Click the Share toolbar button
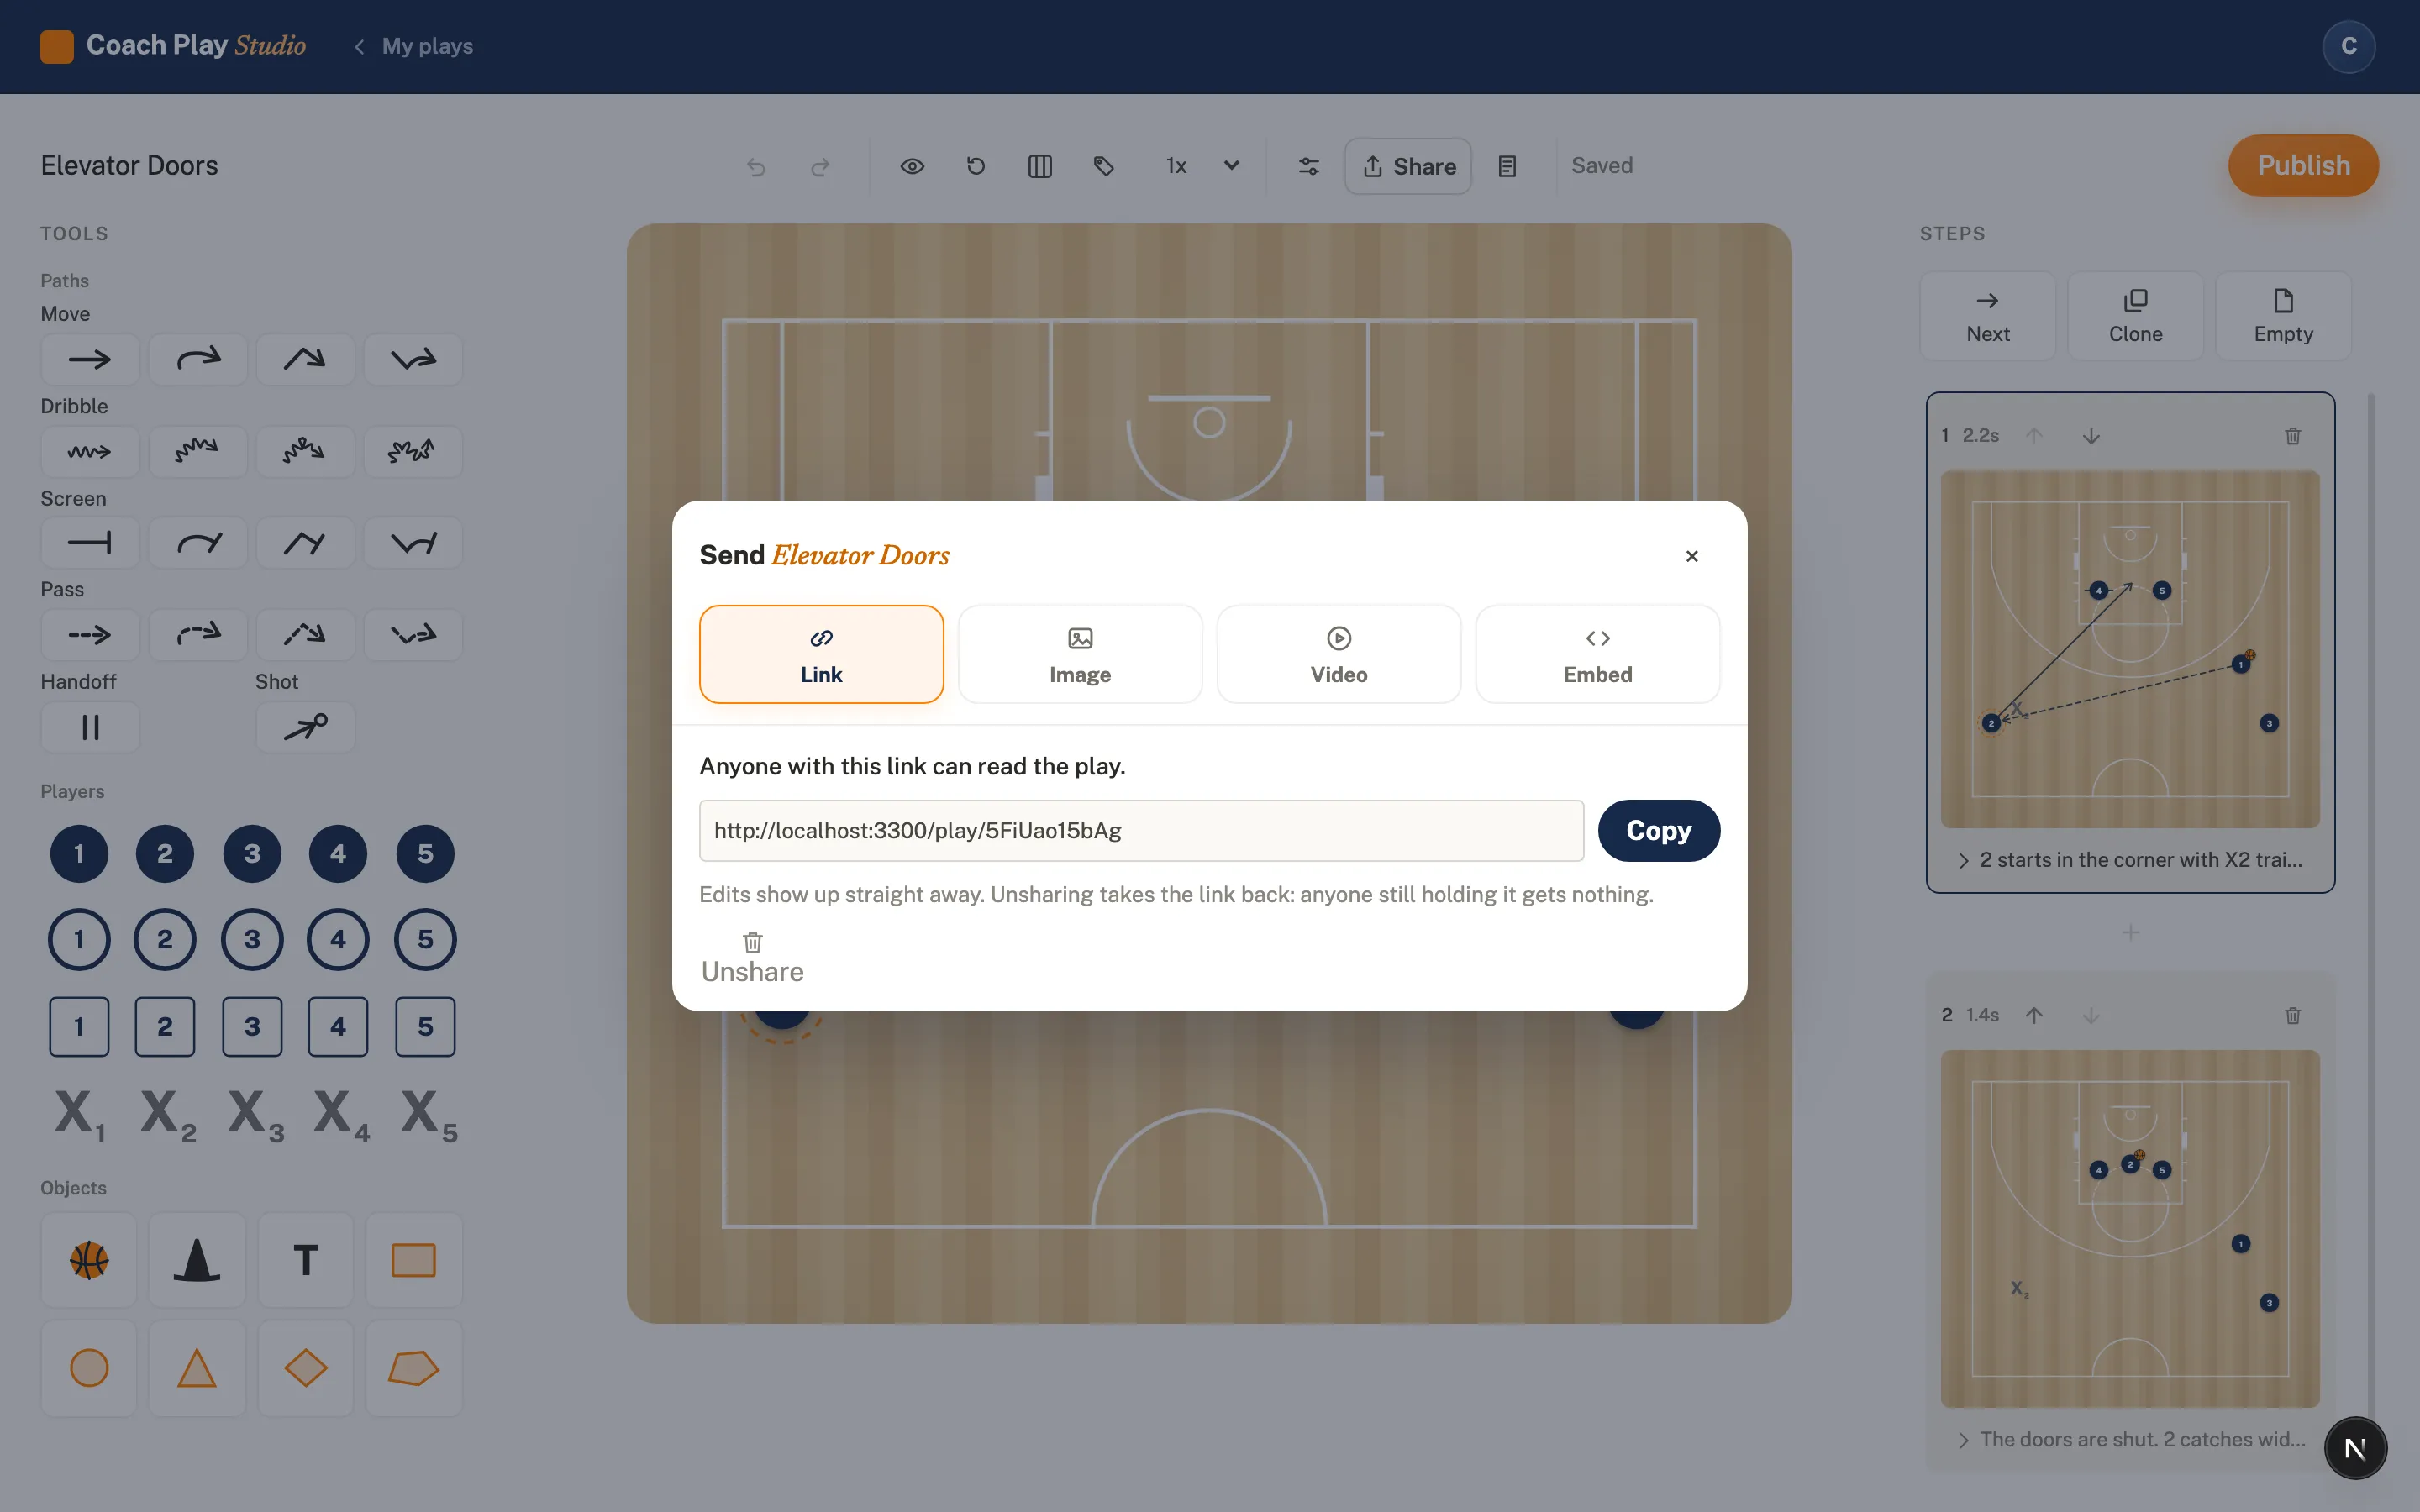The width and height of the screenshot is (2420, 1512). pyautogui.click(x=1408, y=166)
